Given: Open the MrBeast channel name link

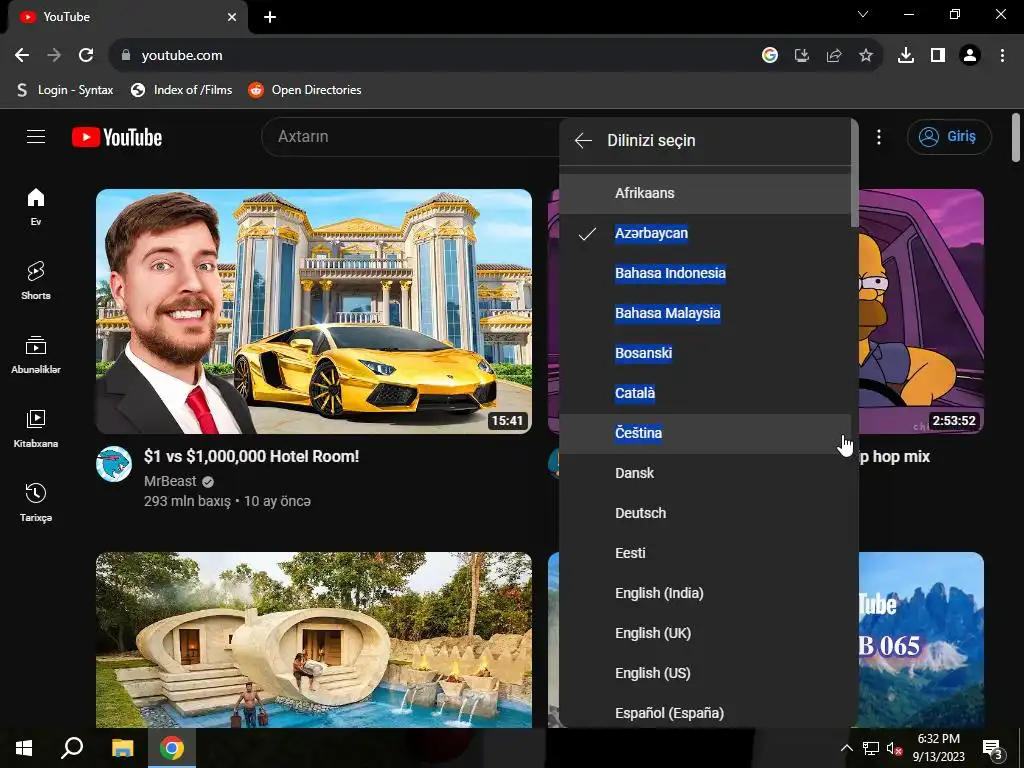Looking at the screenshot, I should [x=170, y=481].
